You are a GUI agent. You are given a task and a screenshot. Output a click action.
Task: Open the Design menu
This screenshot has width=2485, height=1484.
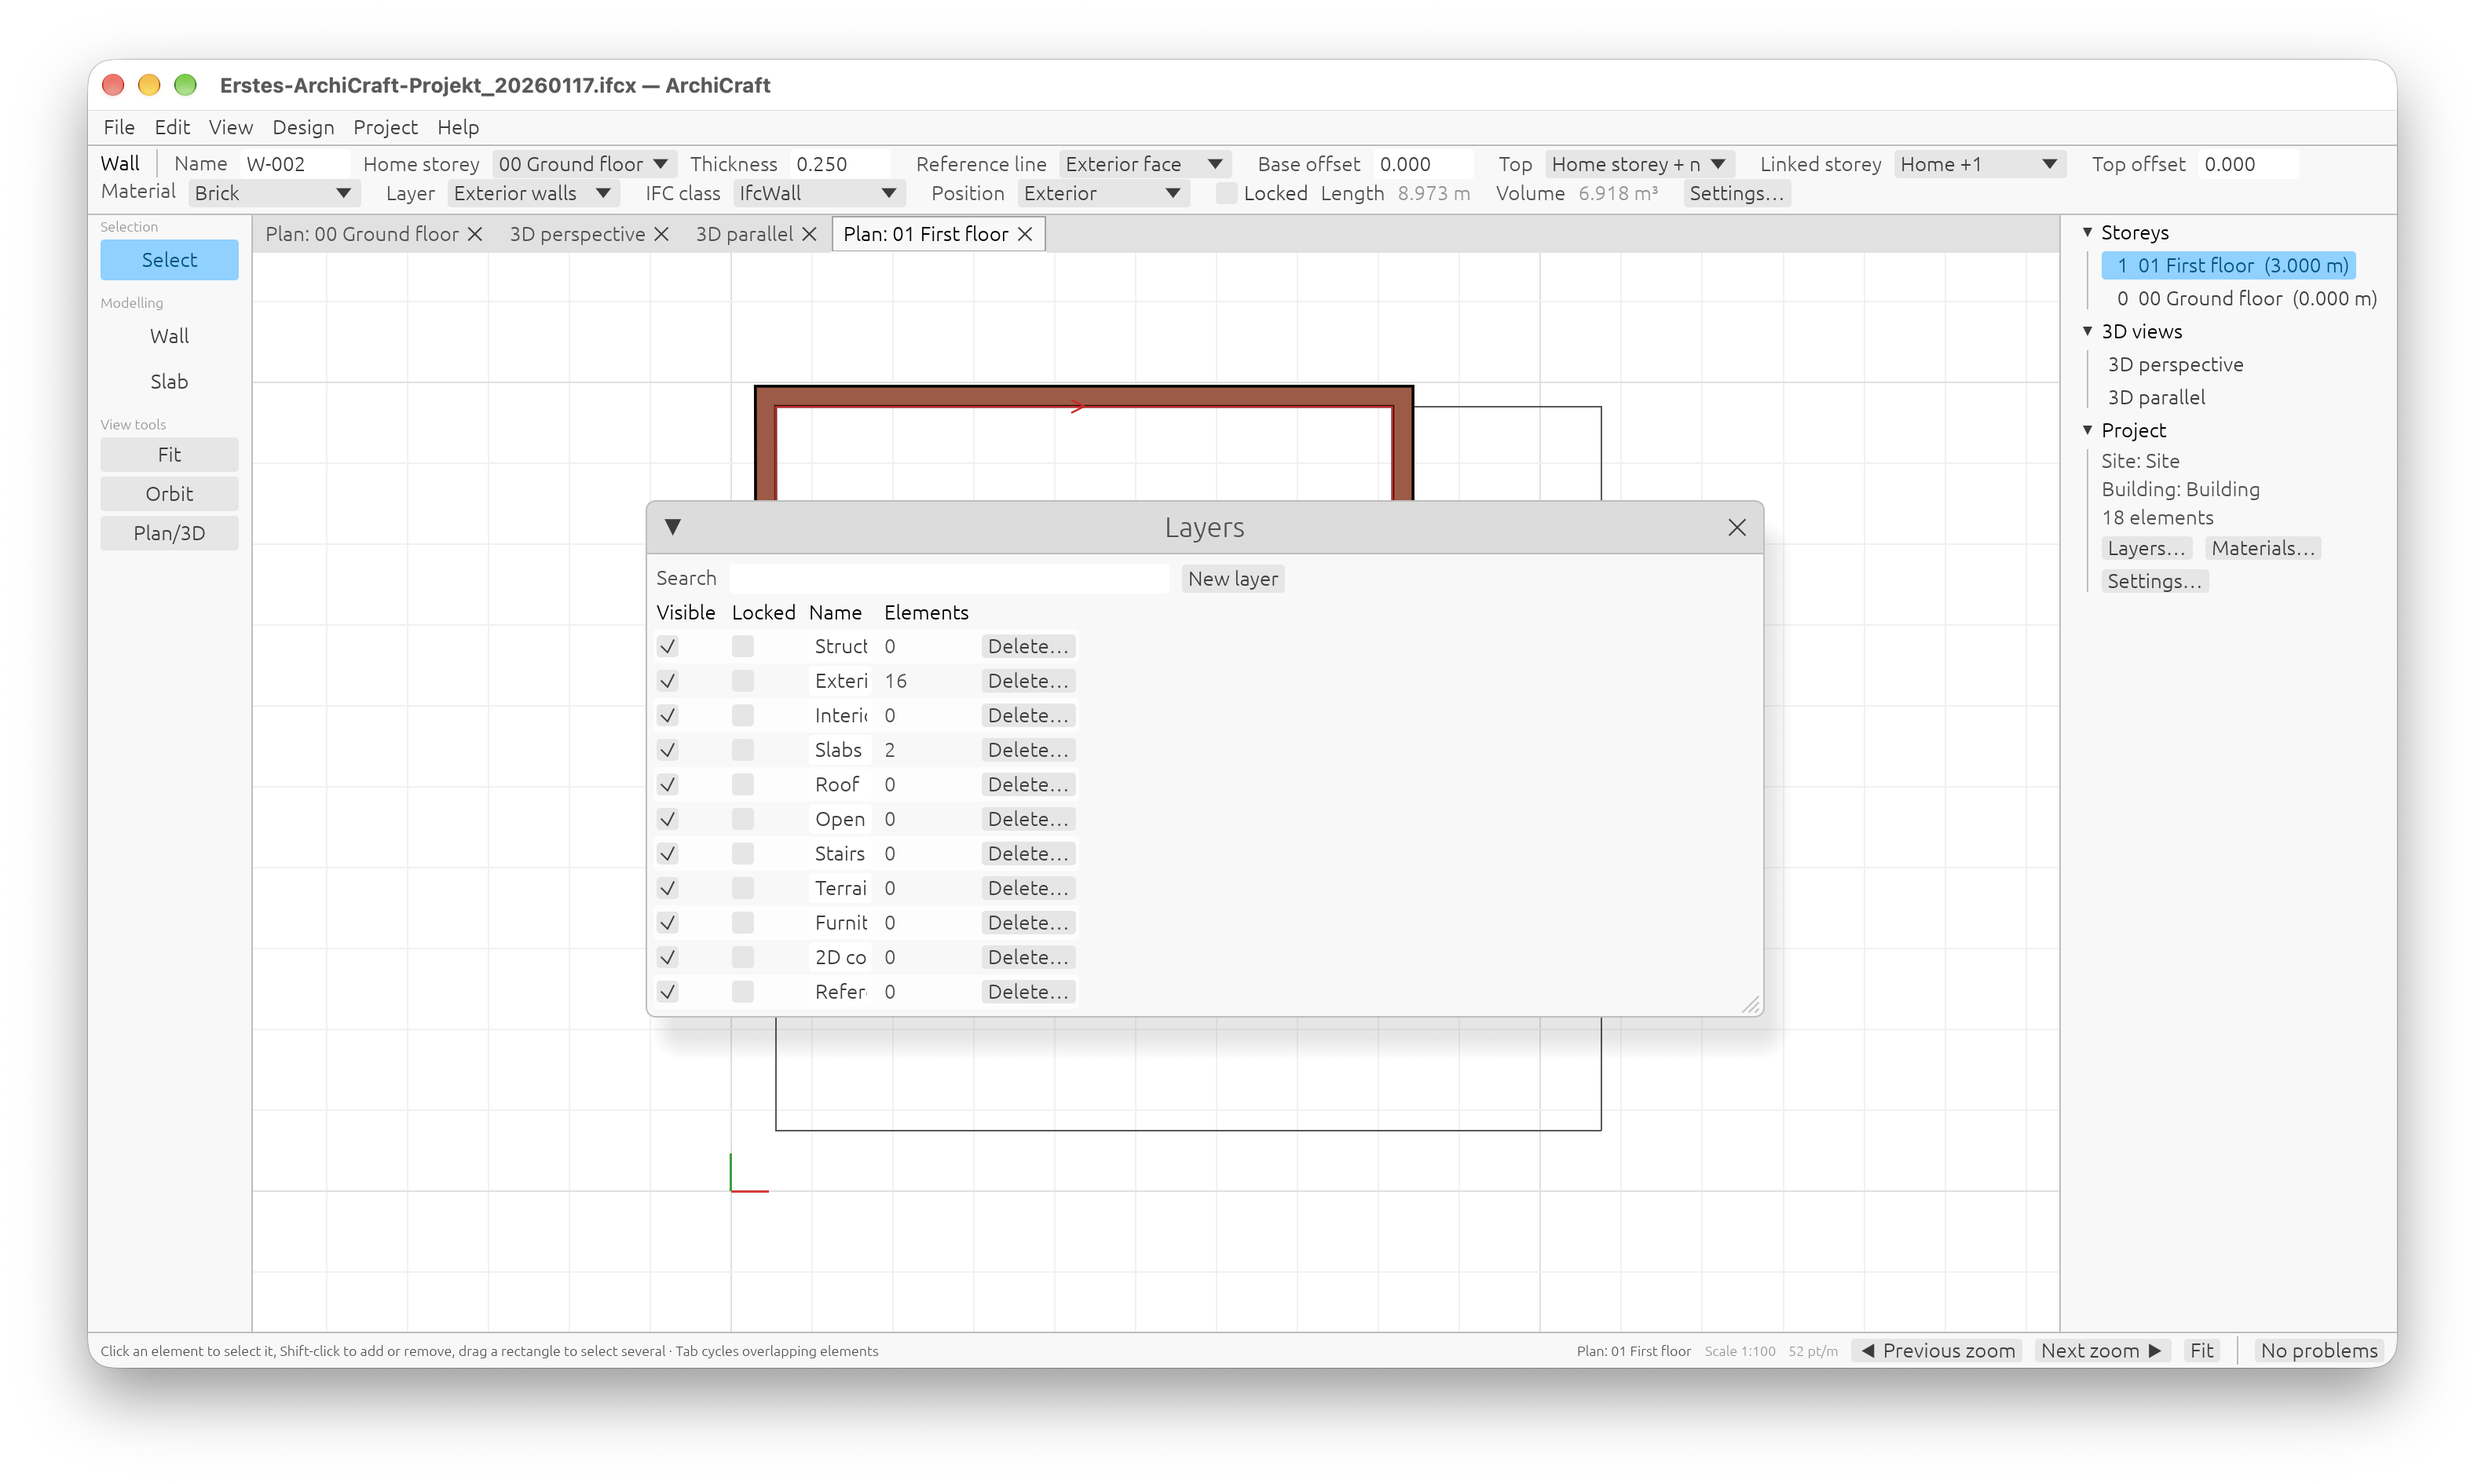point(303,127)
